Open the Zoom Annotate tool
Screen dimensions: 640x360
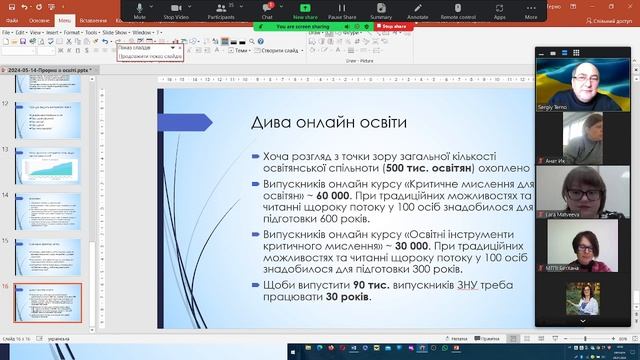point(418,11)
